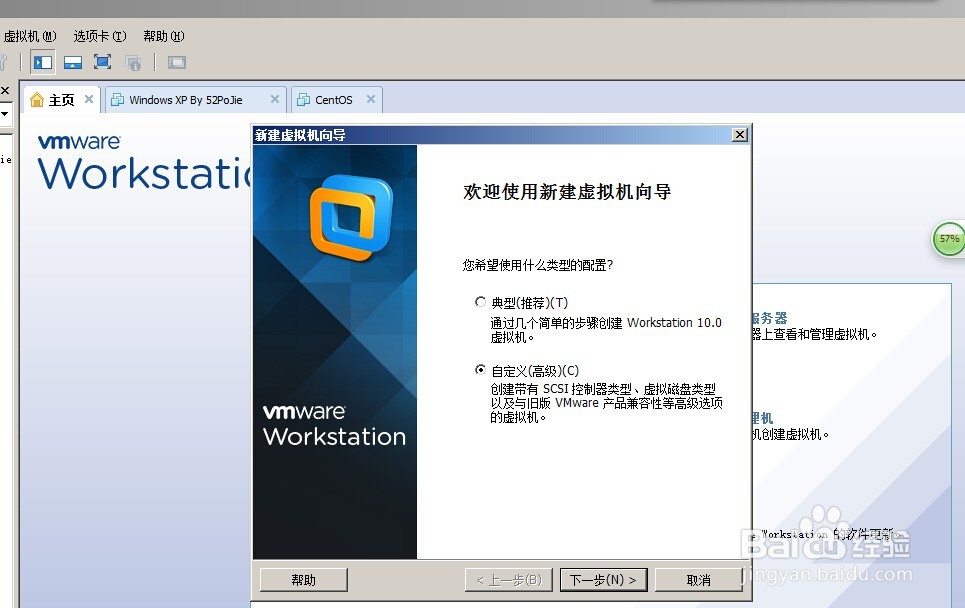The height and width of the screenshot is (608, 965).
Task: Close the Windows XP By 52PoJie tab
Action: pos(274,99)
